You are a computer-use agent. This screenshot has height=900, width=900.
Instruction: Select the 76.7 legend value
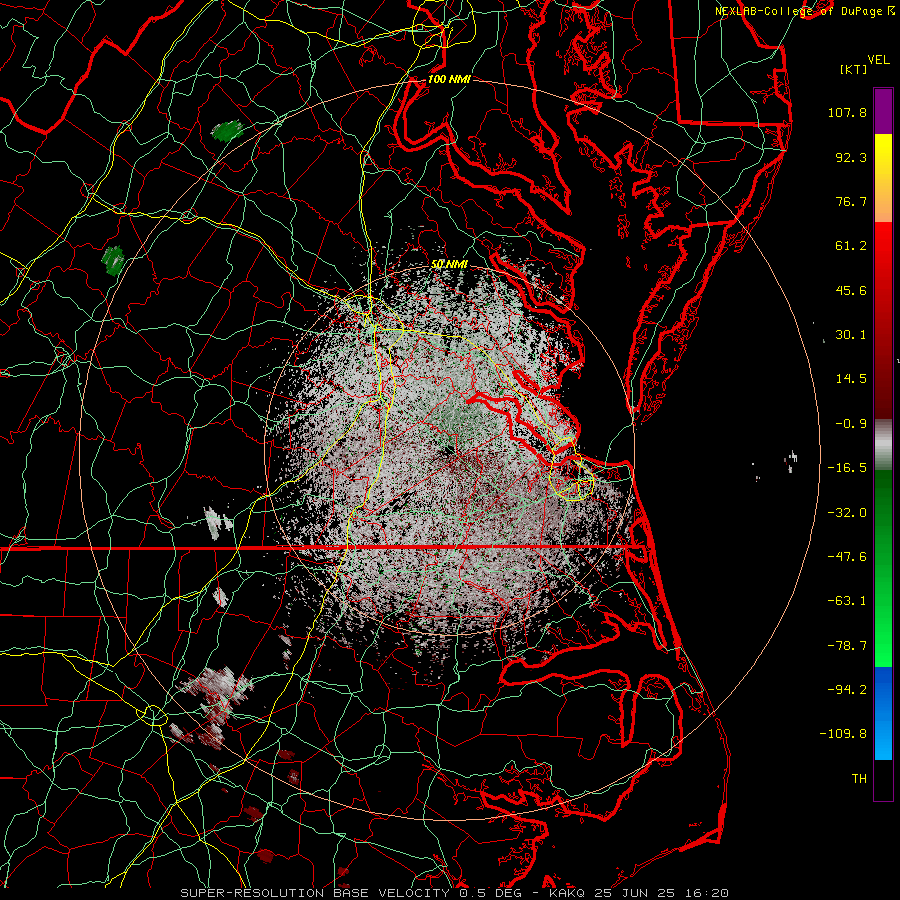[x=851, y=201]
